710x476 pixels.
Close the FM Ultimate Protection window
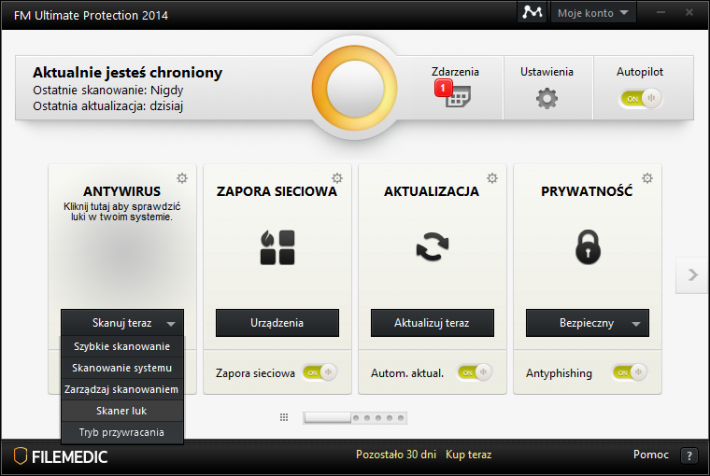689,13
